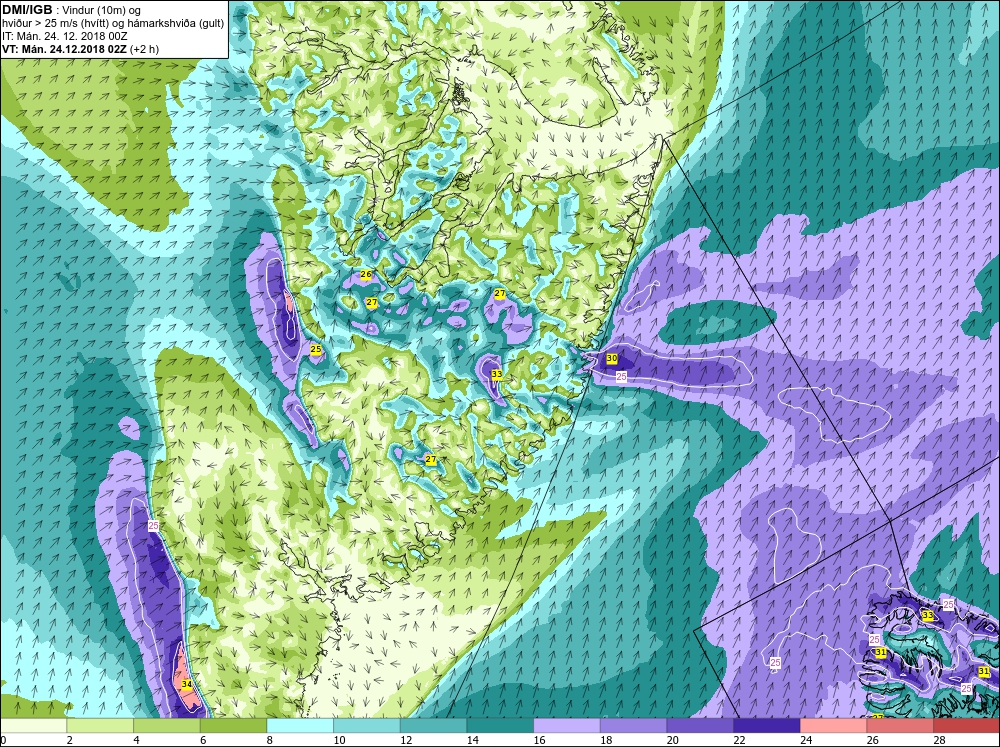Select the above-28 m/s dark red swatch
The image size is (1000, 747).
click(966, 726)
